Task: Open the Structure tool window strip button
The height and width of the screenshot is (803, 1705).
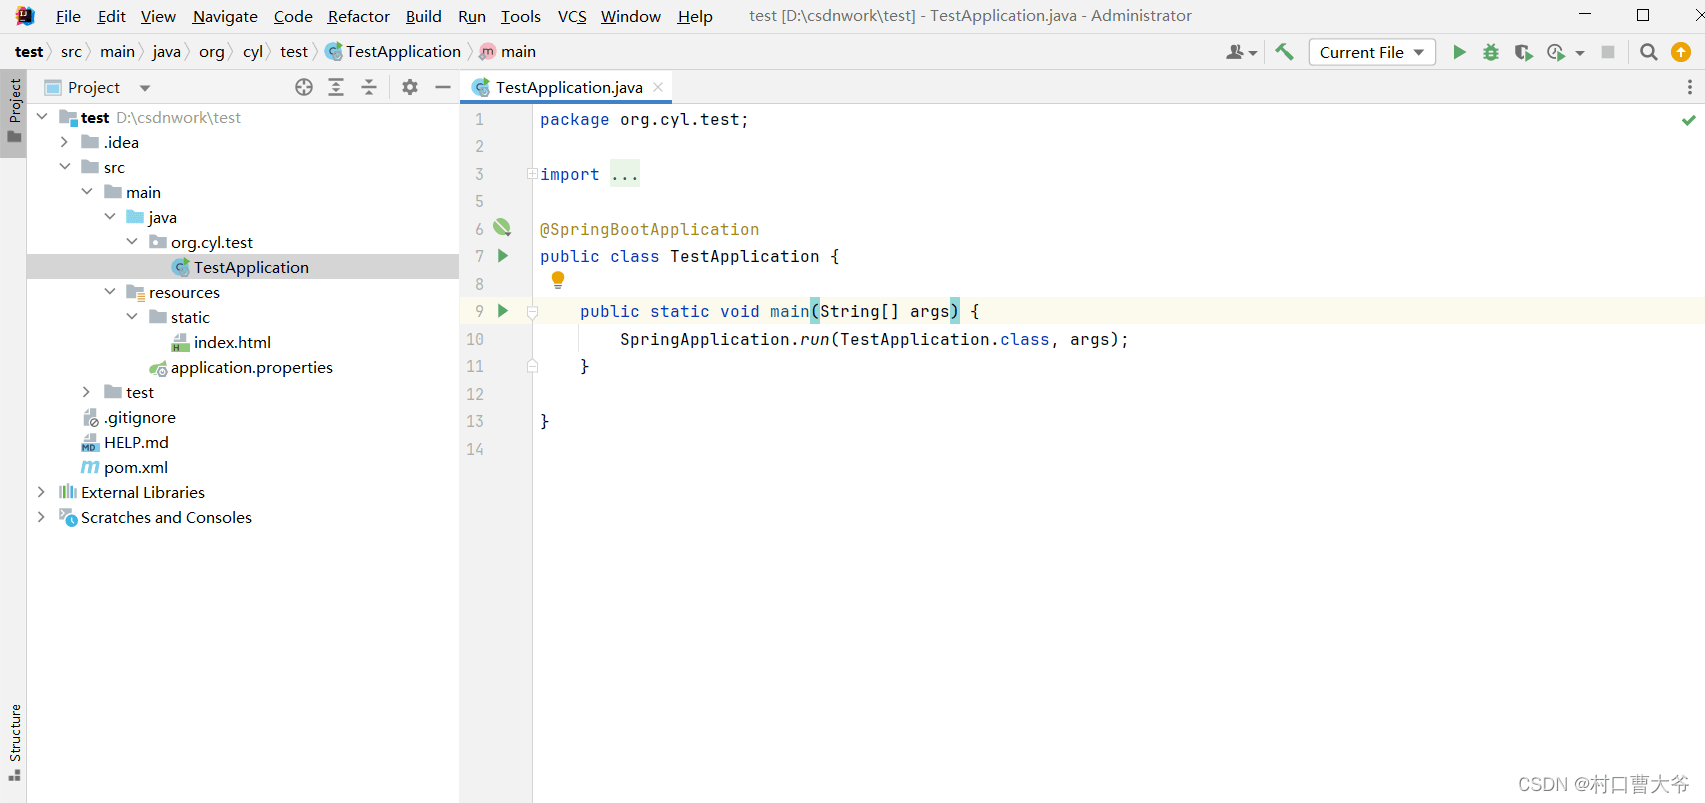Action: (15, 742)
